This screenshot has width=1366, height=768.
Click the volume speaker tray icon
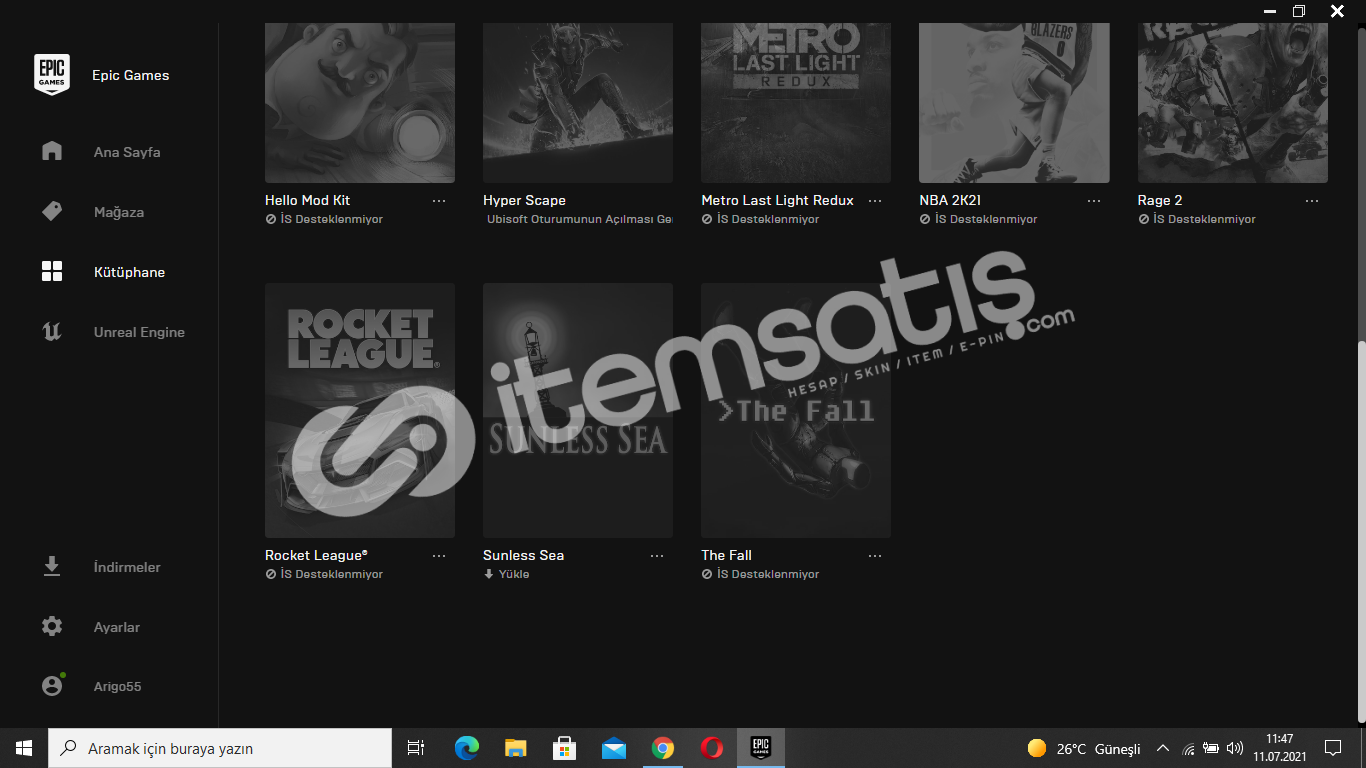click(x=1234, y=748)
